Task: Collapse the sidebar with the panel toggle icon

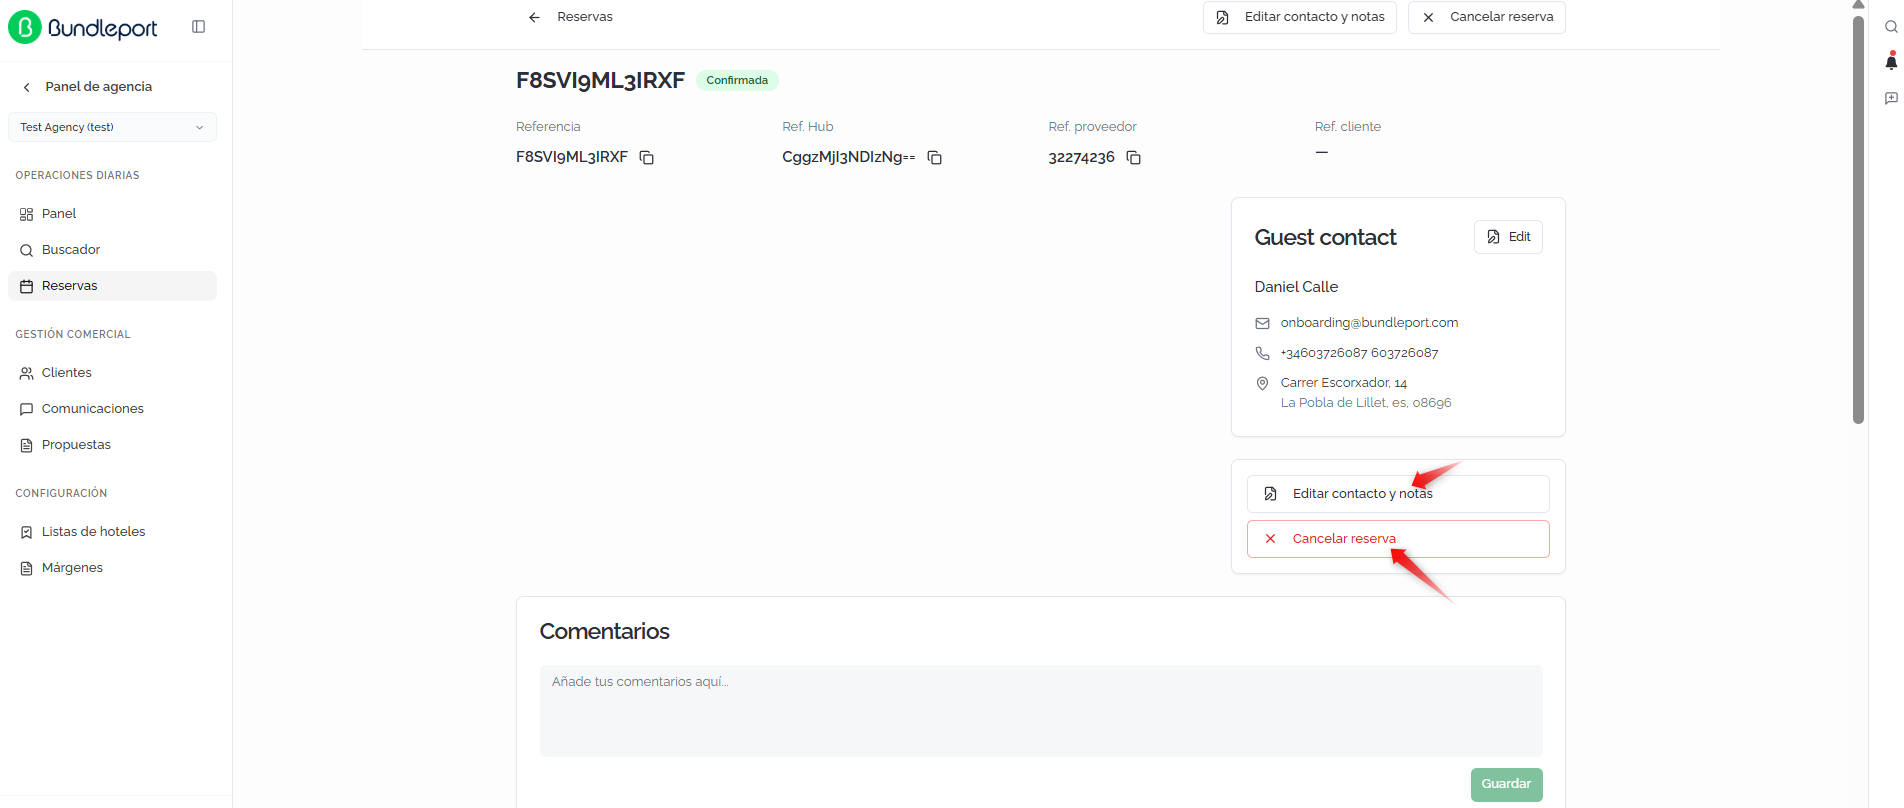Action: (198, 27)
